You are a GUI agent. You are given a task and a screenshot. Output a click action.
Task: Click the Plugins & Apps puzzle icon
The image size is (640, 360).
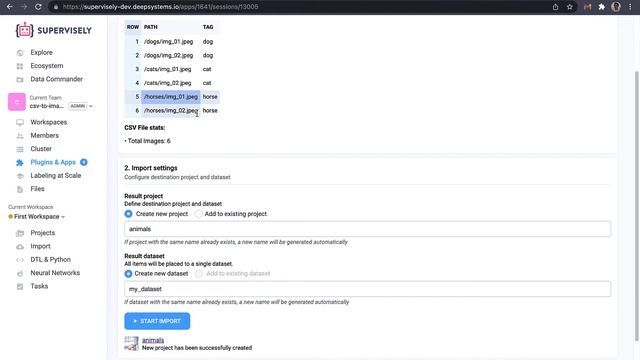[20, 162]
